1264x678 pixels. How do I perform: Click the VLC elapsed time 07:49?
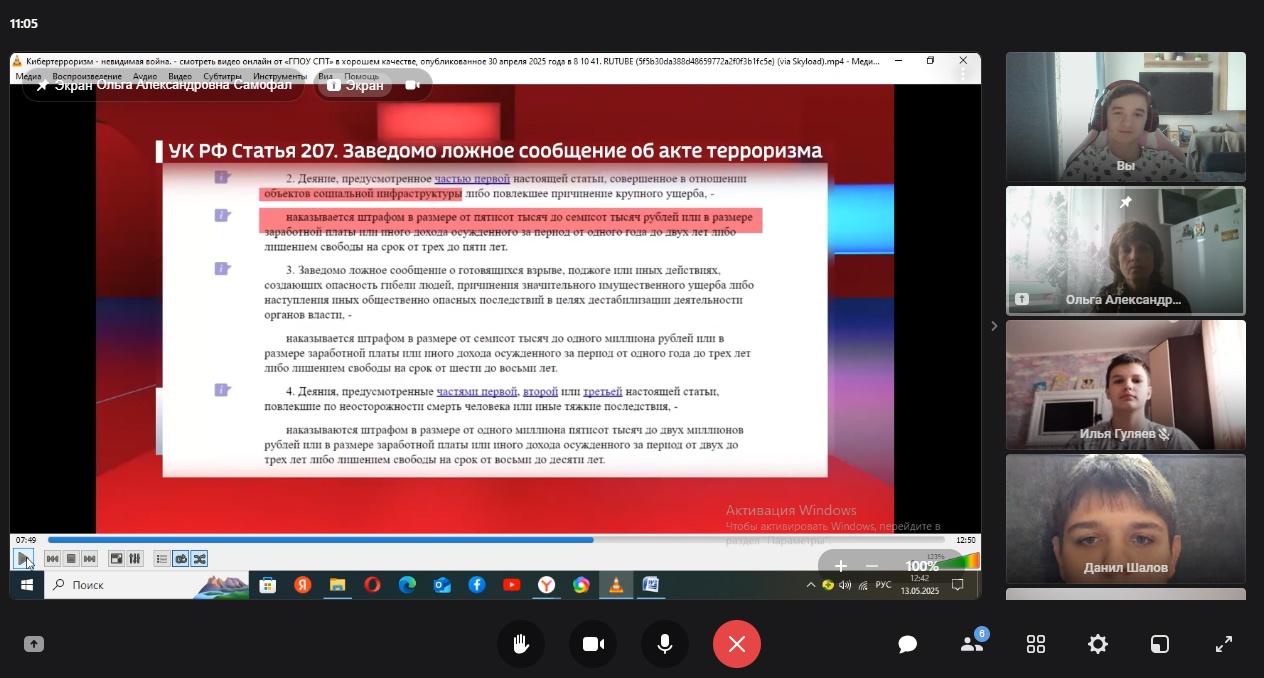(x=26, y=540)
